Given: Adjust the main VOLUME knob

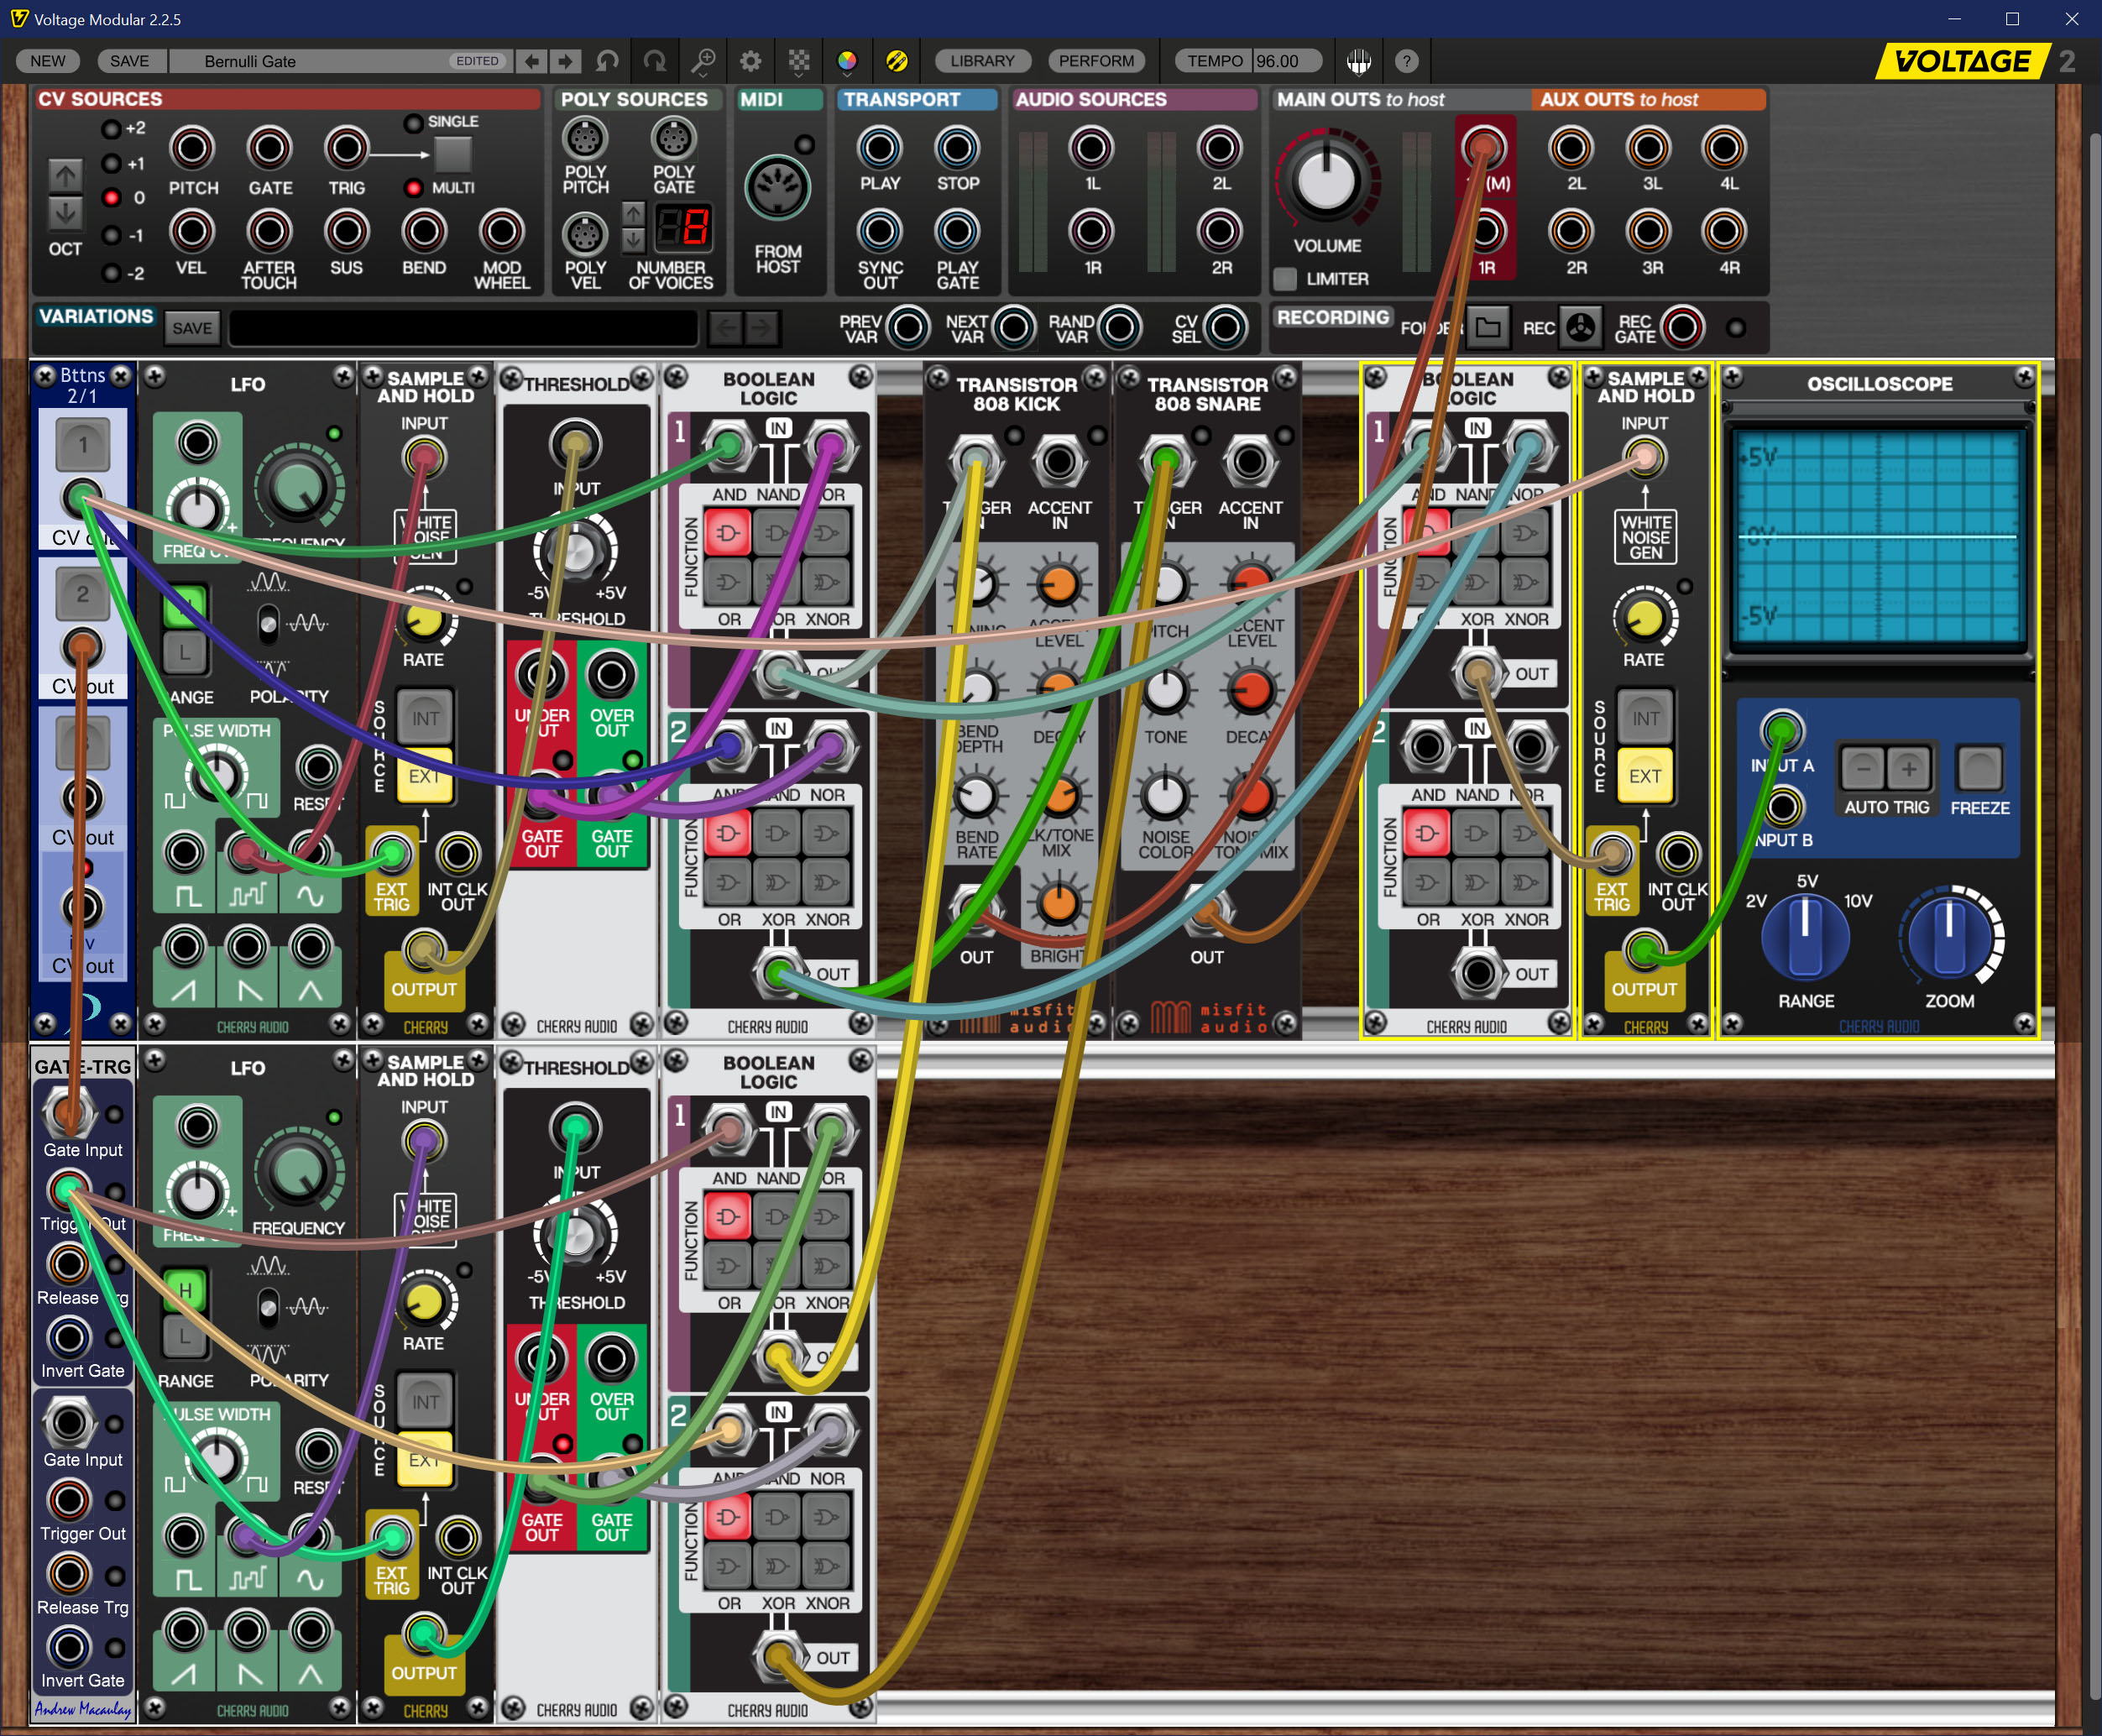Looking at the screenshot, I should [x=1326, y=181].
